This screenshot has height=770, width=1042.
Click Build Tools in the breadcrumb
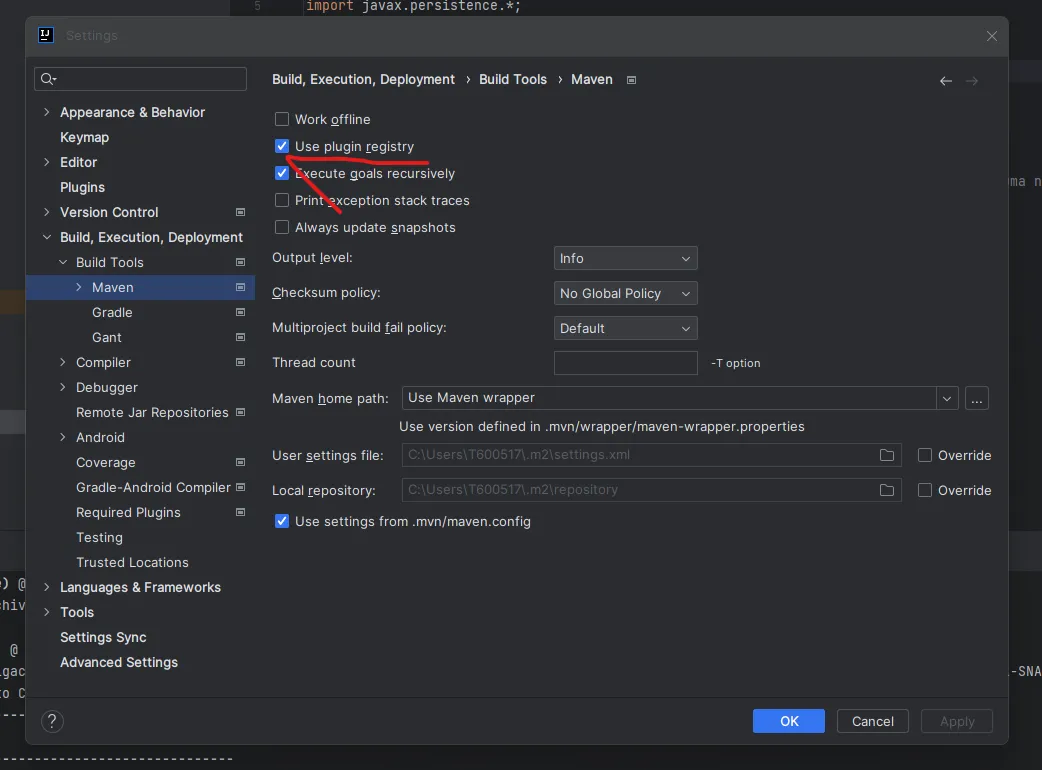513,80
